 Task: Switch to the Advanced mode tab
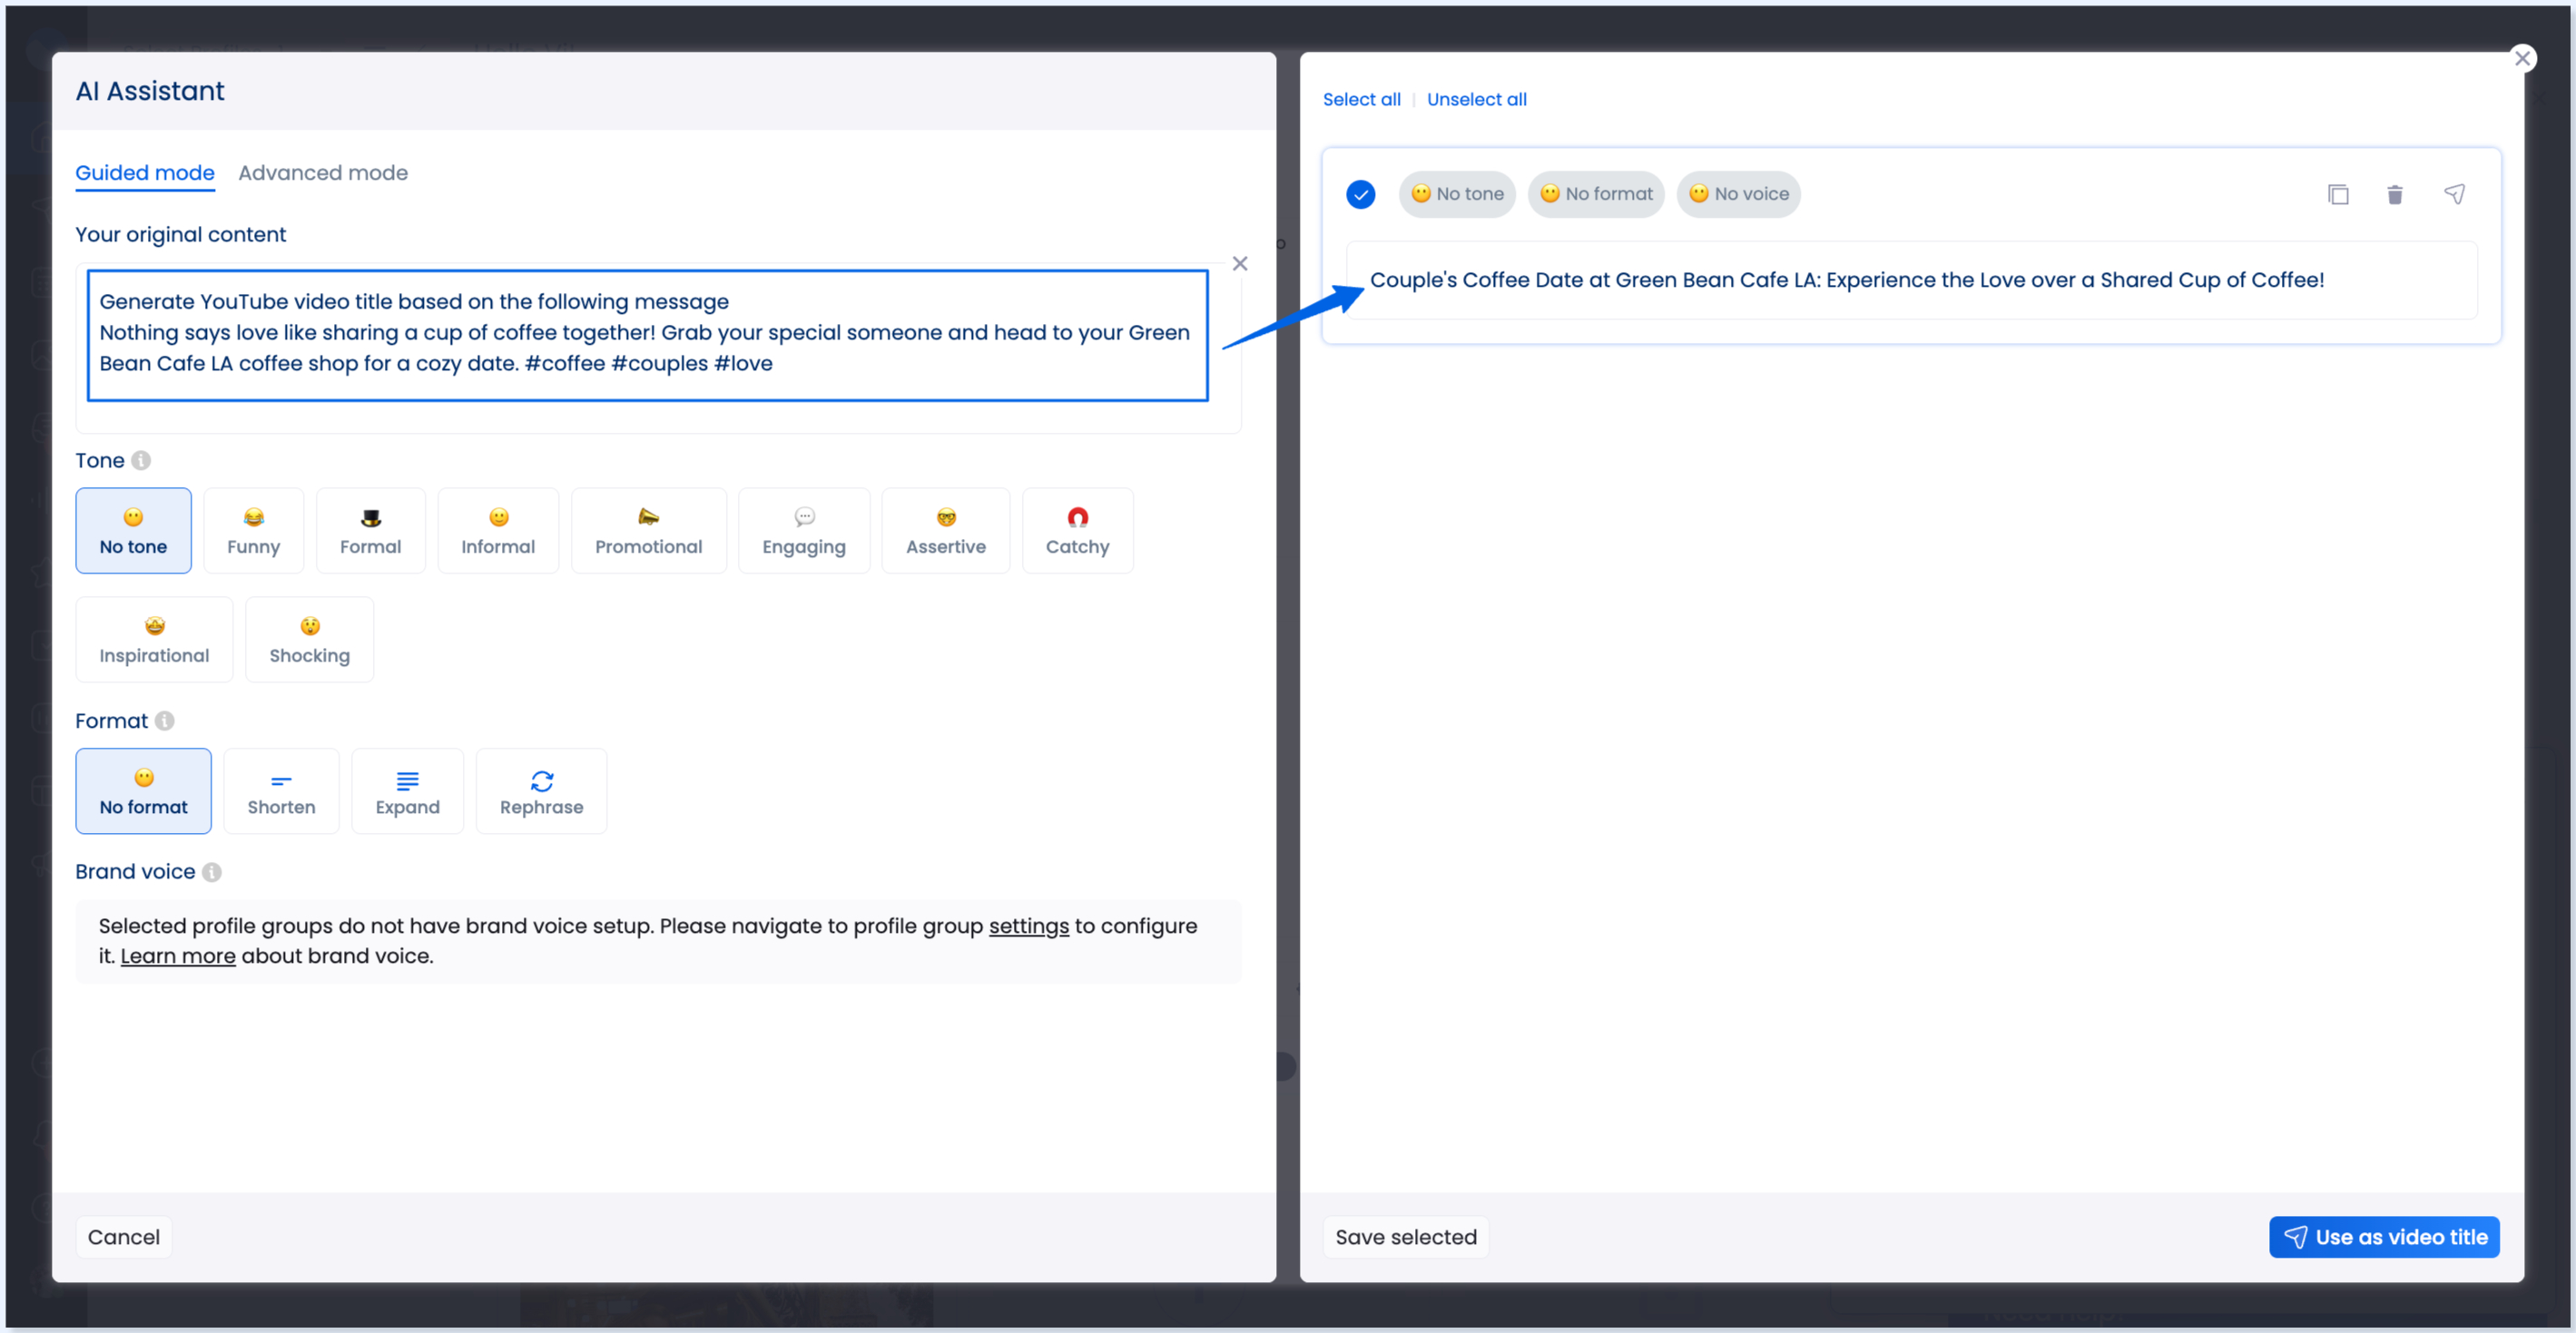tap(323, 173)
